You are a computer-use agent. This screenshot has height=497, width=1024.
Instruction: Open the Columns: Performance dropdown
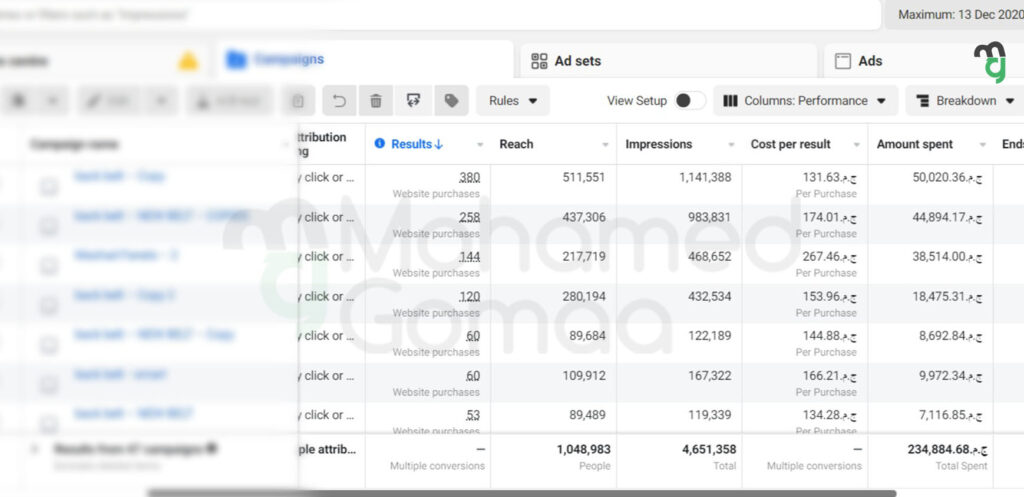pyautogui.click(x=805, y=101)
